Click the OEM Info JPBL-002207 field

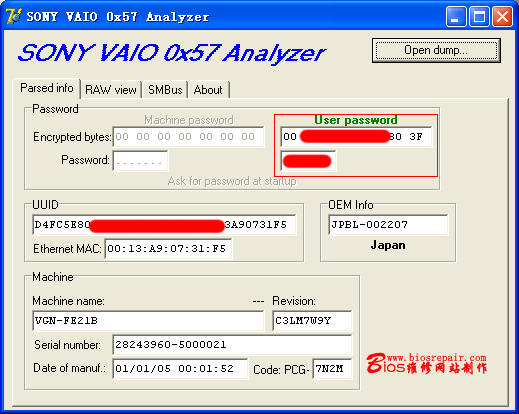click(388, 225)
